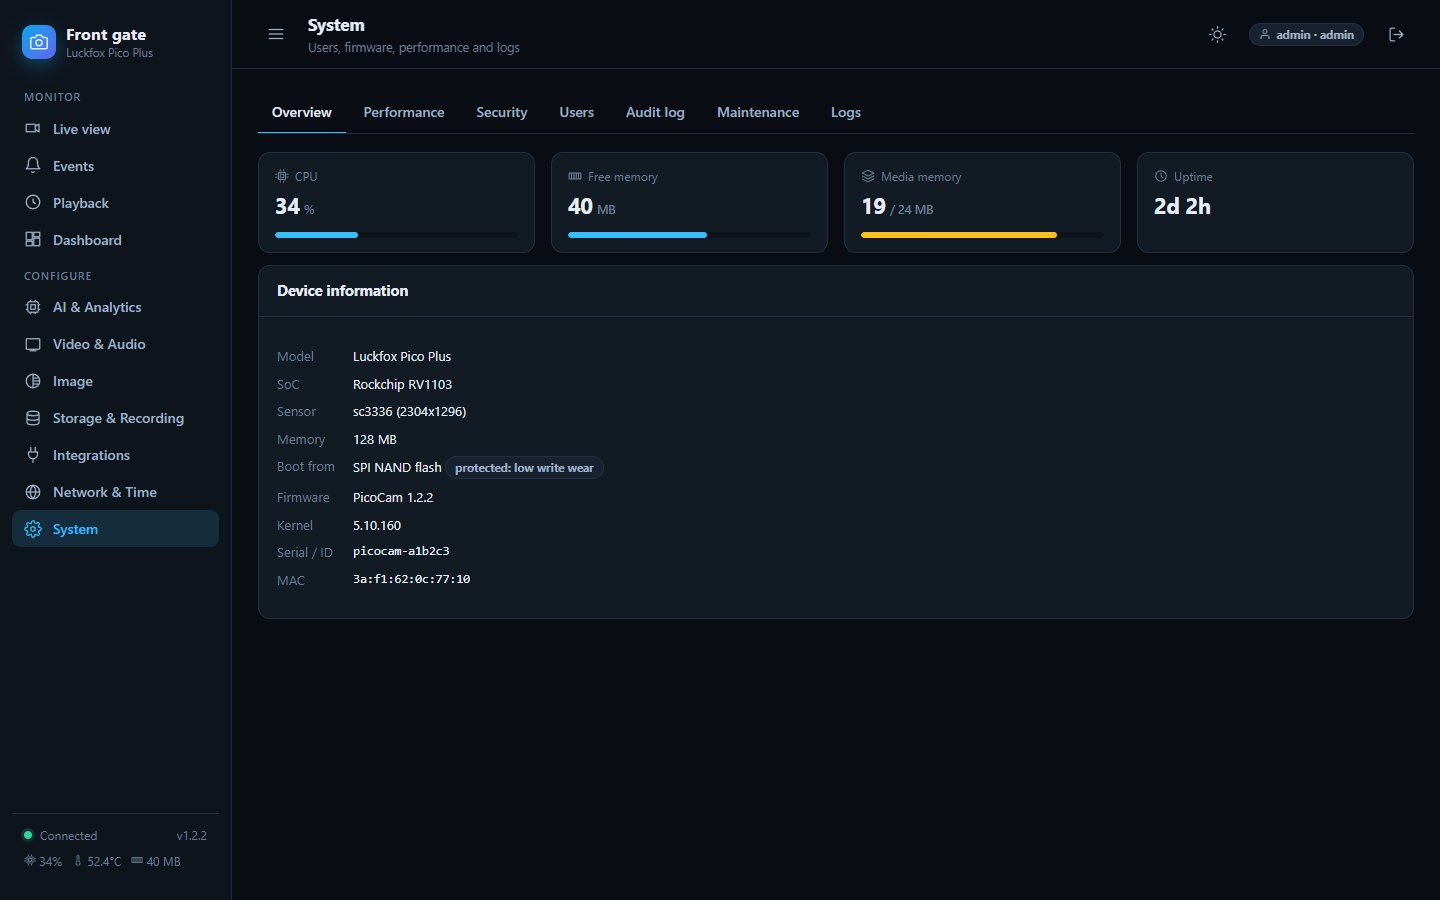Click the MAC address '3a:f1:62:0c:77:10'
The image size is (1440, 900).
(x=411, y=579)
